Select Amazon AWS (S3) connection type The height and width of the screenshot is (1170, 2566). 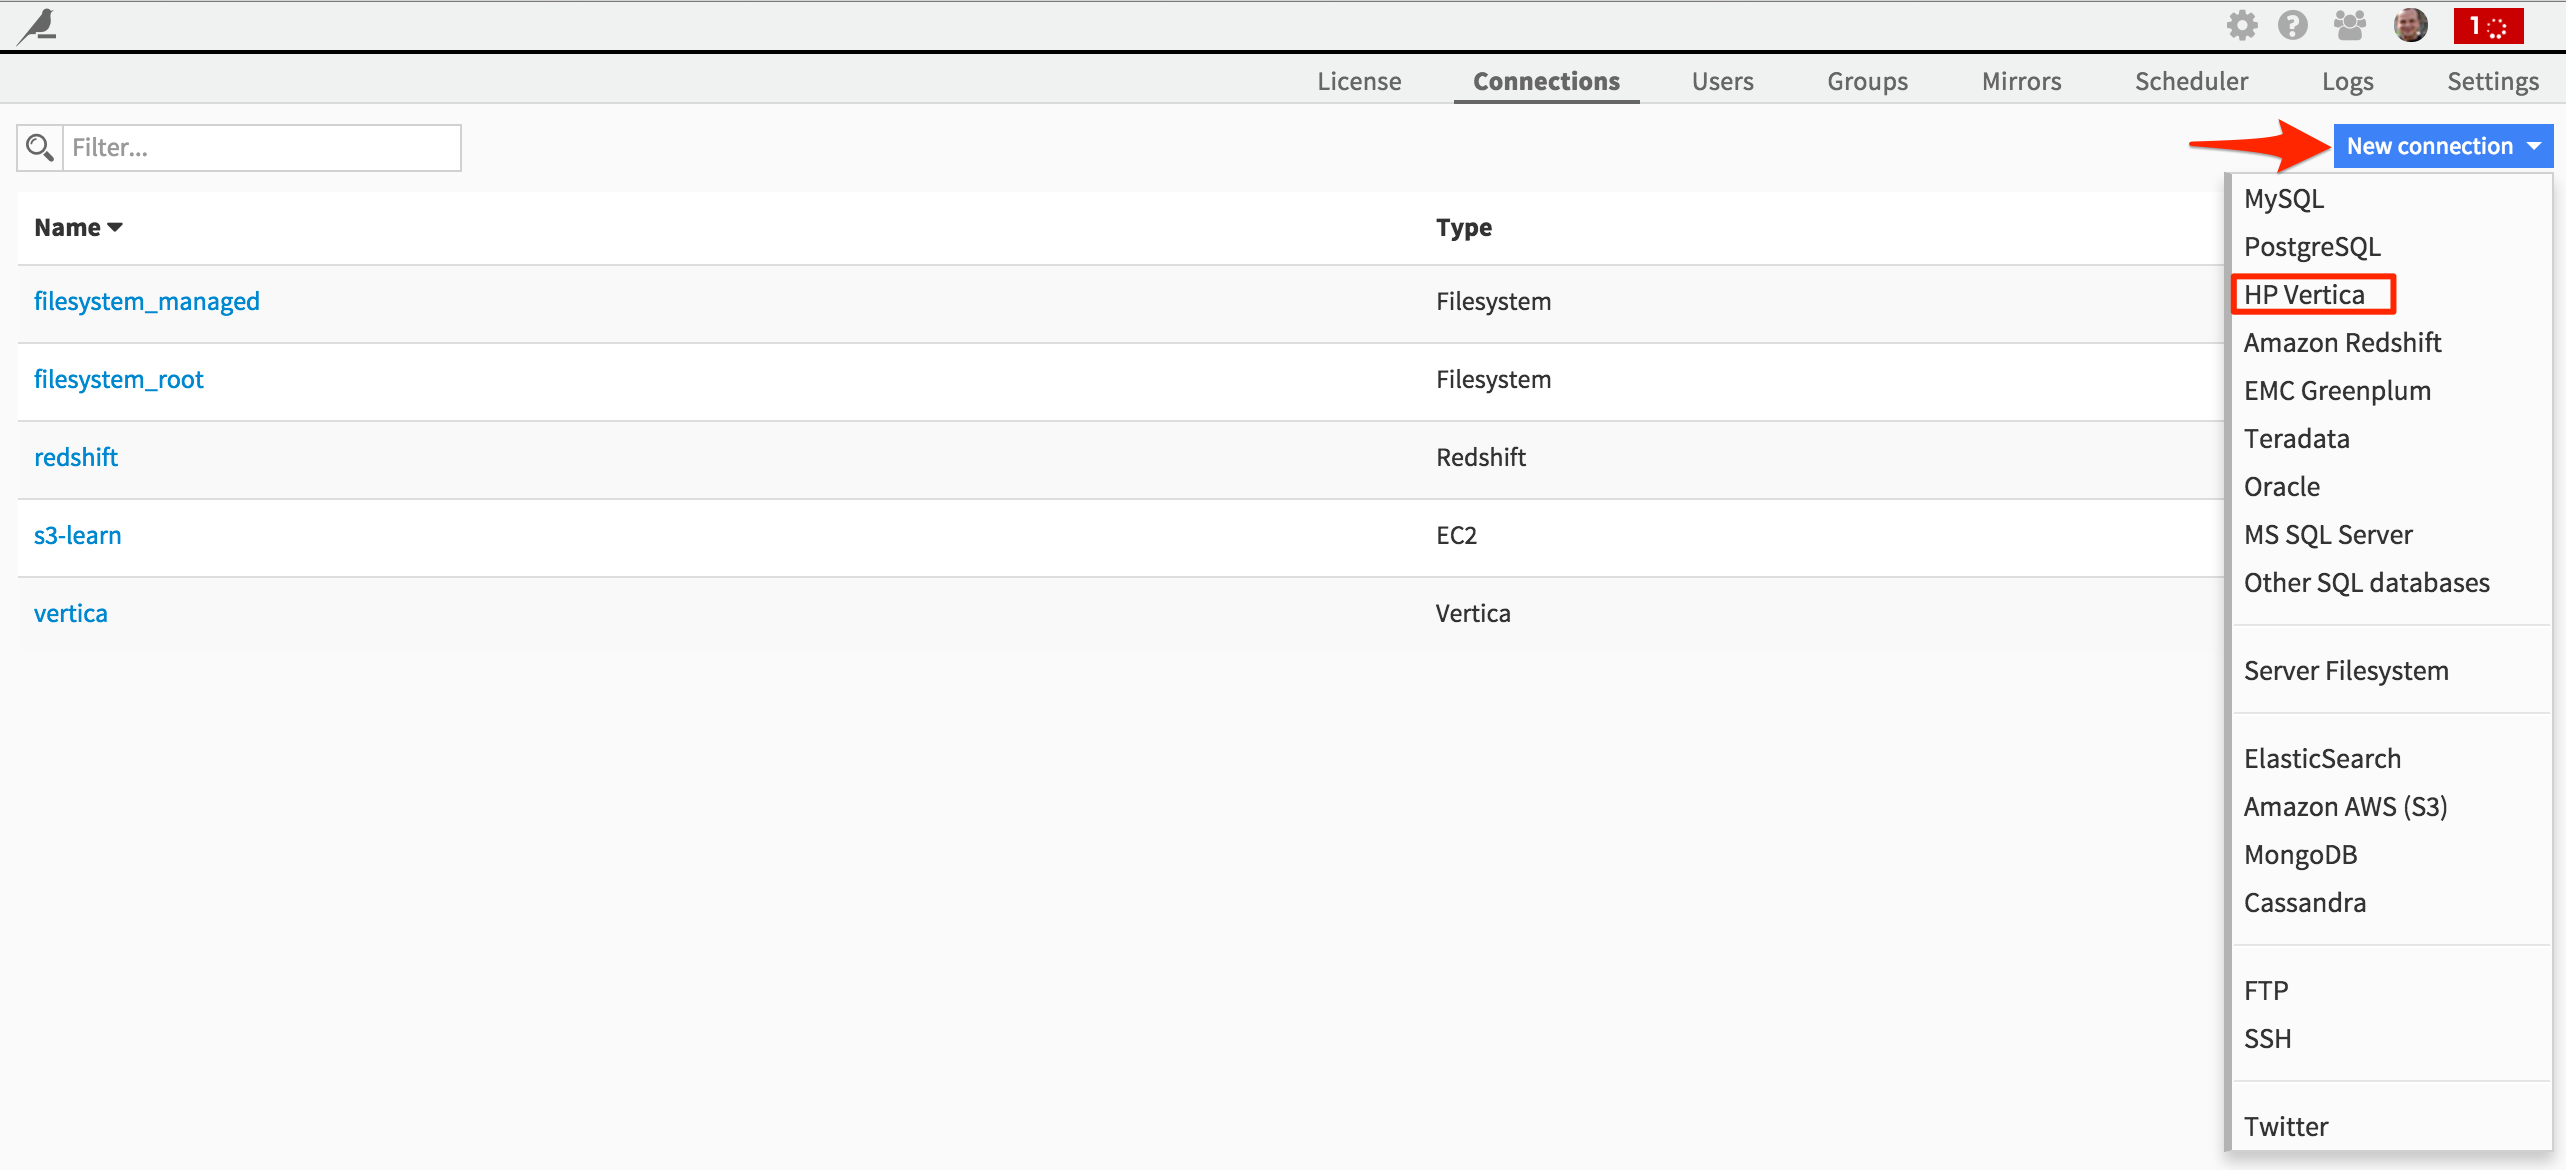click(x=2345, y=807)
